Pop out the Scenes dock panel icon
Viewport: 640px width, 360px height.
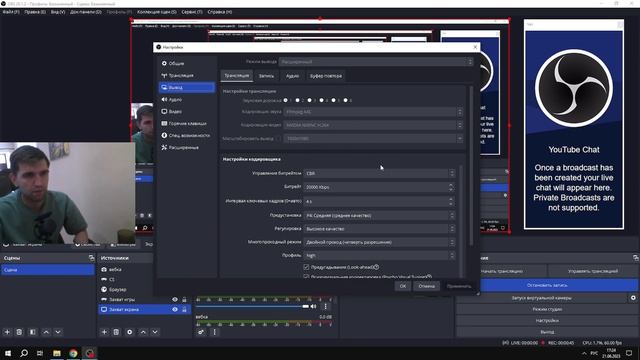click(x=91, y=258)
